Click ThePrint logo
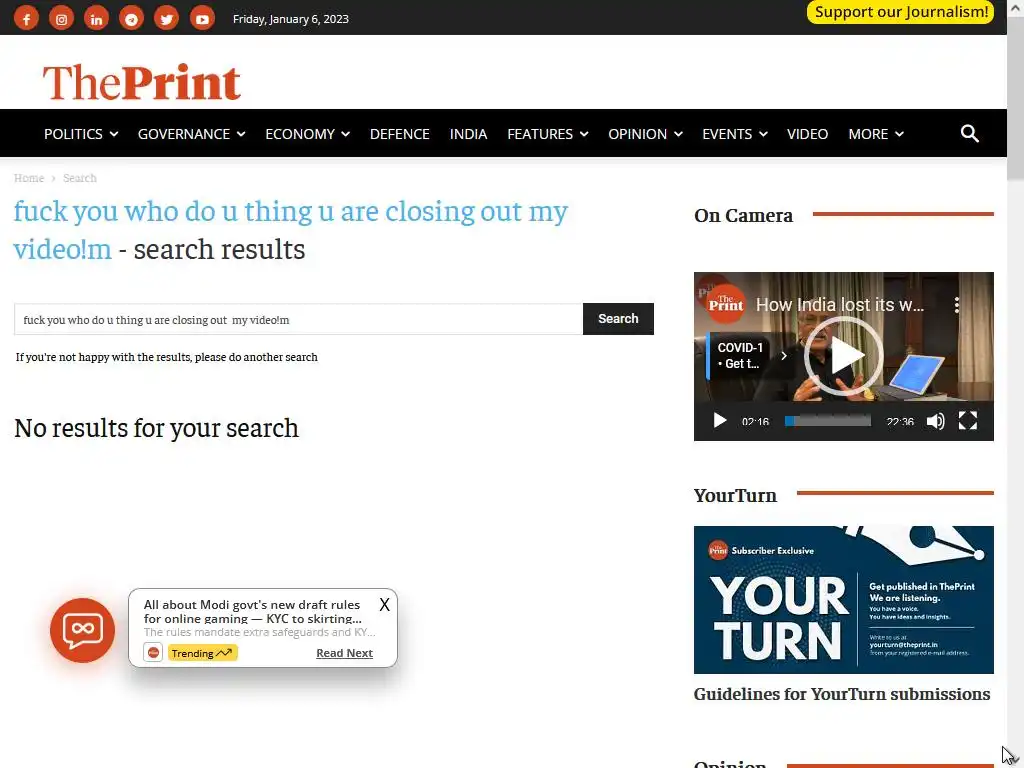The height and width of the screenshot is (768, 1024). pos(142,82)
